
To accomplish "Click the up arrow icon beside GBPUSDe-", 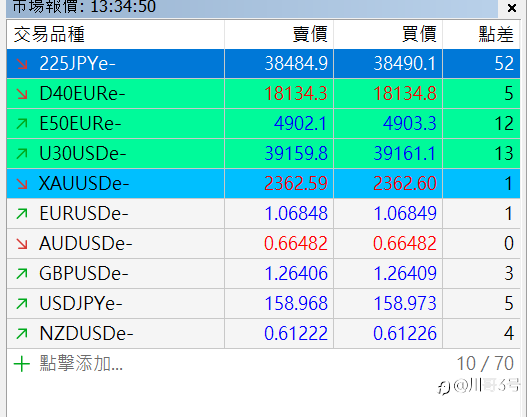I will coord(22,274).
